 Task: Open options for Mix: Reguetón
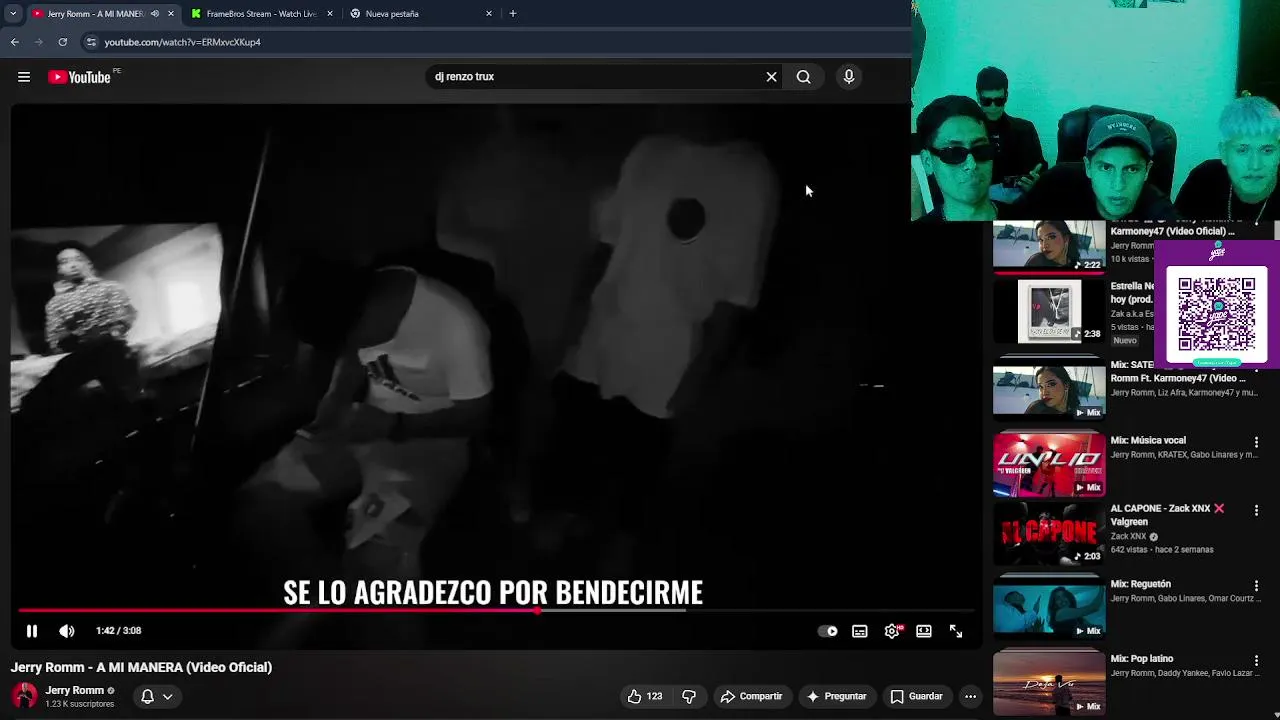click(1257, 586)
